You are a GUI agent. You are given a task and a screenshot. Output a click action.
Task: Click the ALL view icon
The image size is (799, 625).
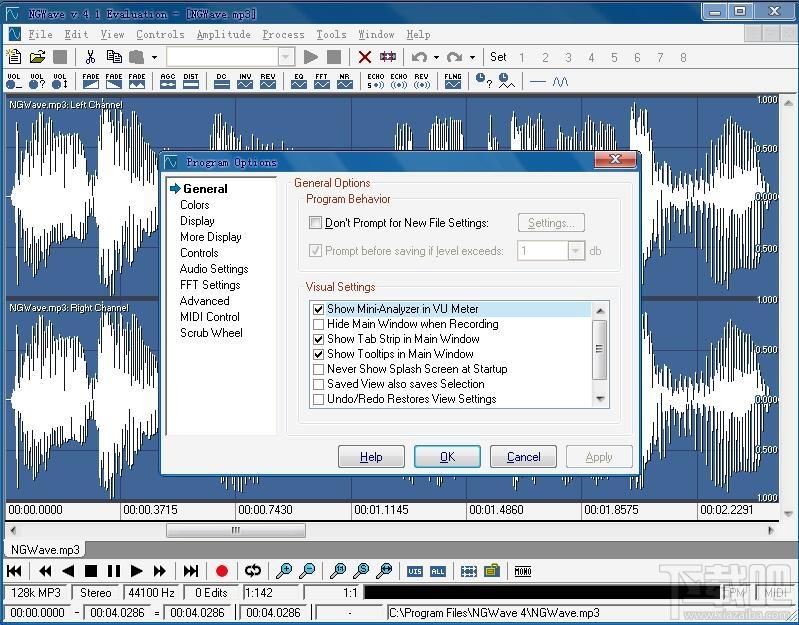pyautogui.click(x=437, y=572)
